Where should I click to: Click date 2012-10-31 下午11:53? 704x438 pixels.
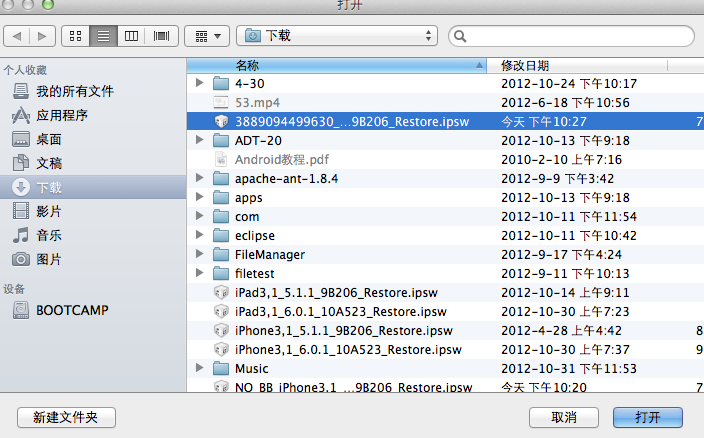(x=569, y=369)
